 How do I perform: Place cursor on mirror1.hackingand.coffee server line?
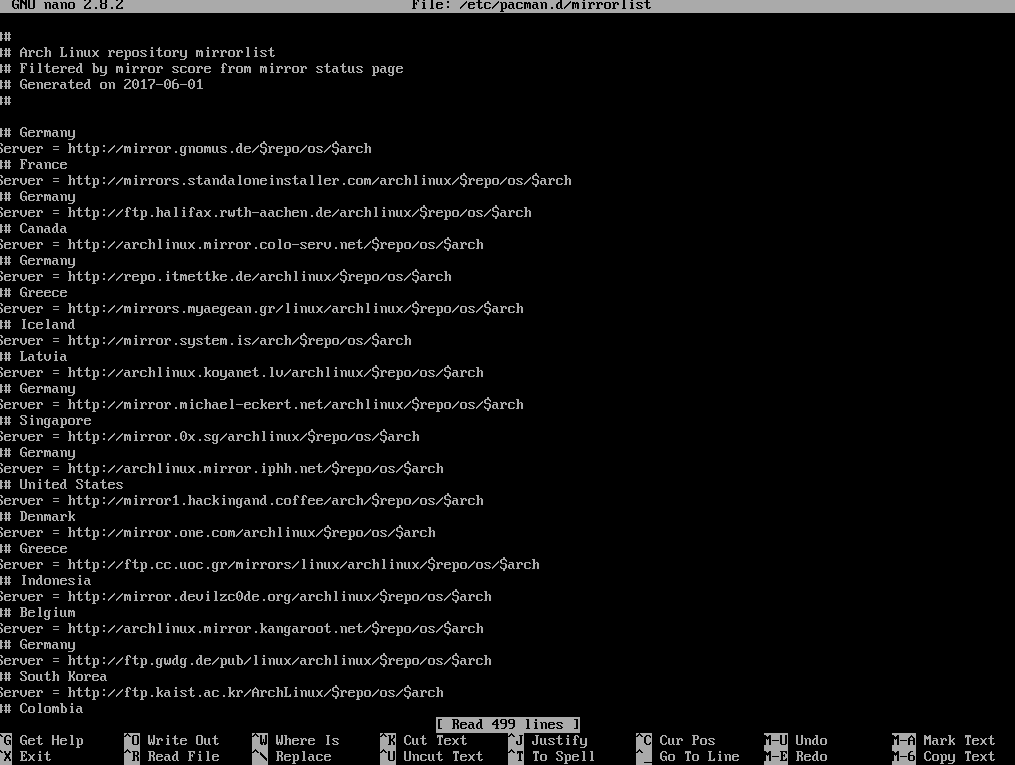tap(242, 501)
